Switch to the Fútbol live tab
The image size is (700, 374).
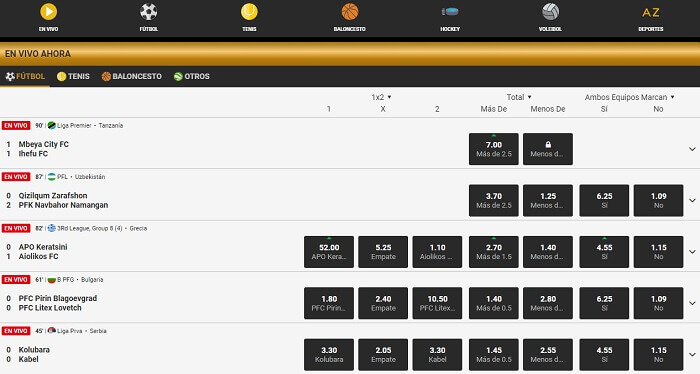tap(25, 76)
